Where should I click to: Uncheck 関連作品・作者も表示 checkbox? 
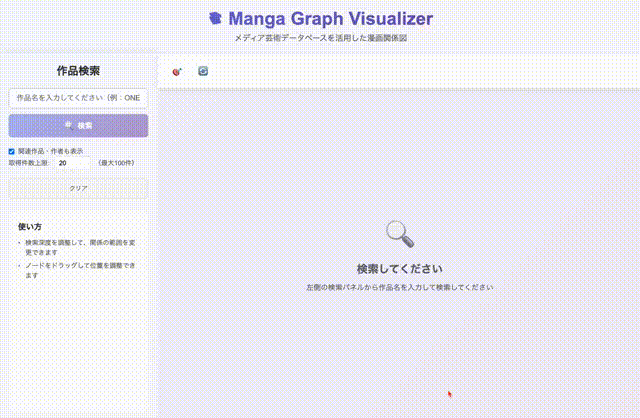(11, 151)
